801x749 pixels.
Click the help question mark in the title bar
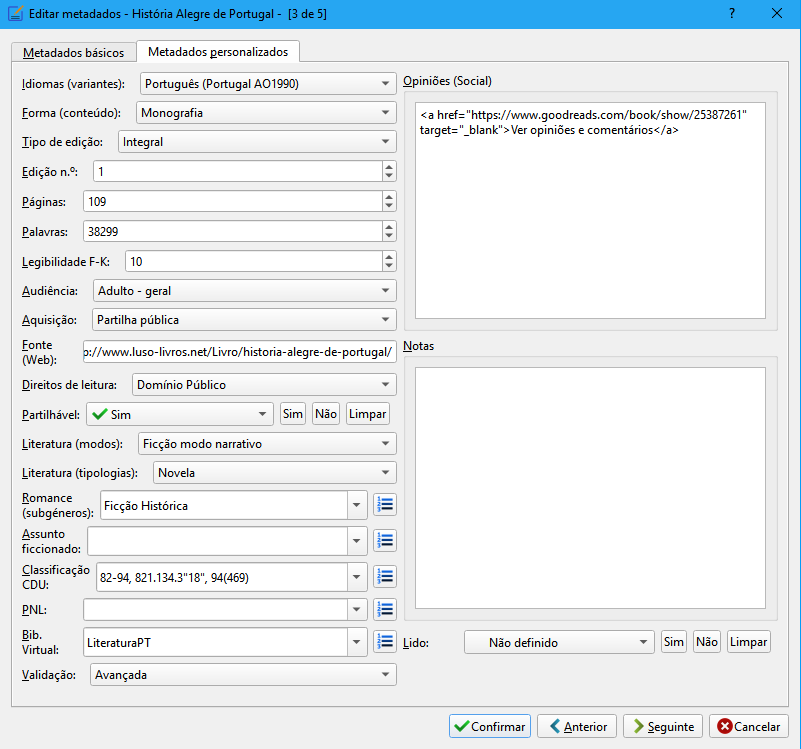click(732, 13)
